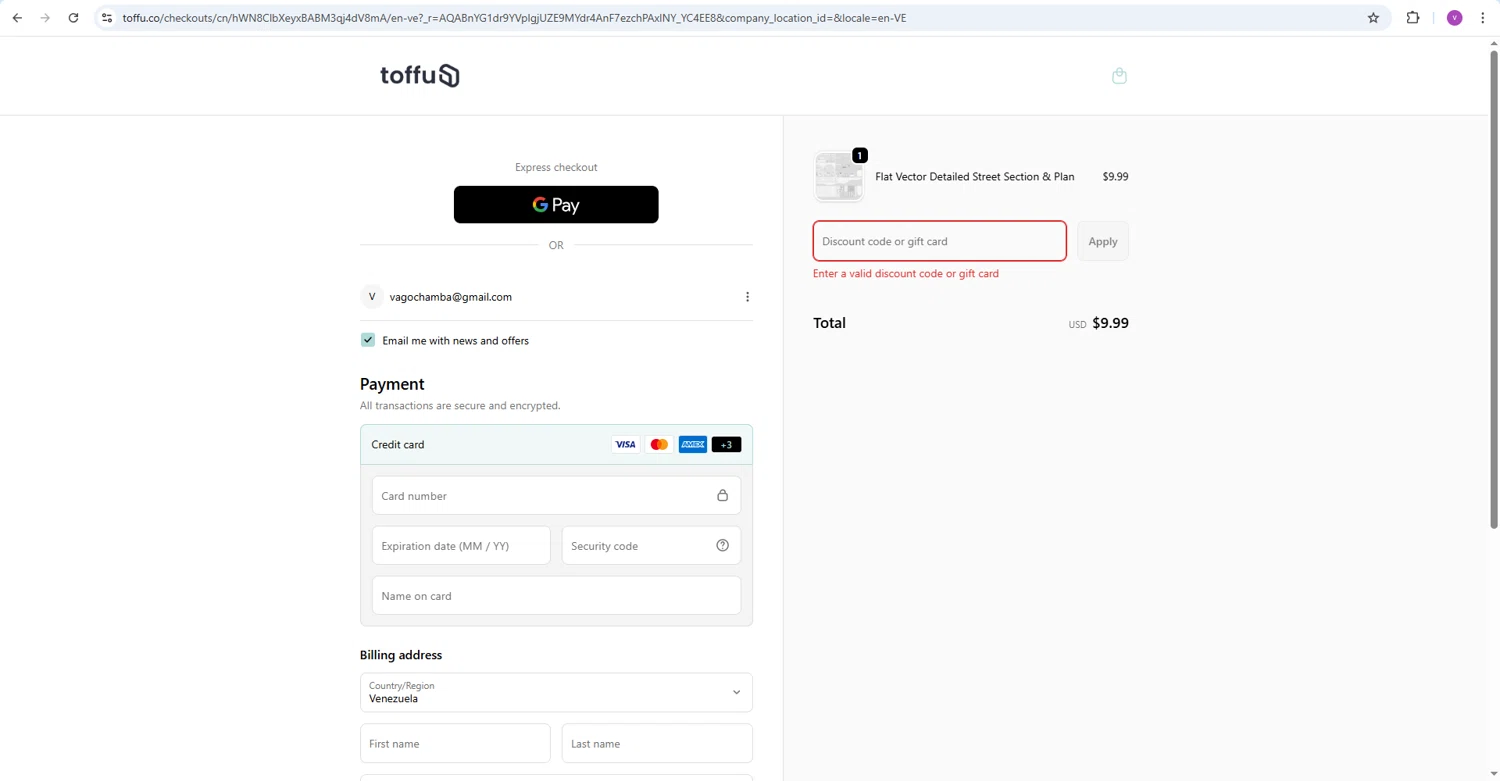The height and width of the screenshot is (781, 1500).
Task: Open the Chrome profile avatar
Action: click(1455, 18)
